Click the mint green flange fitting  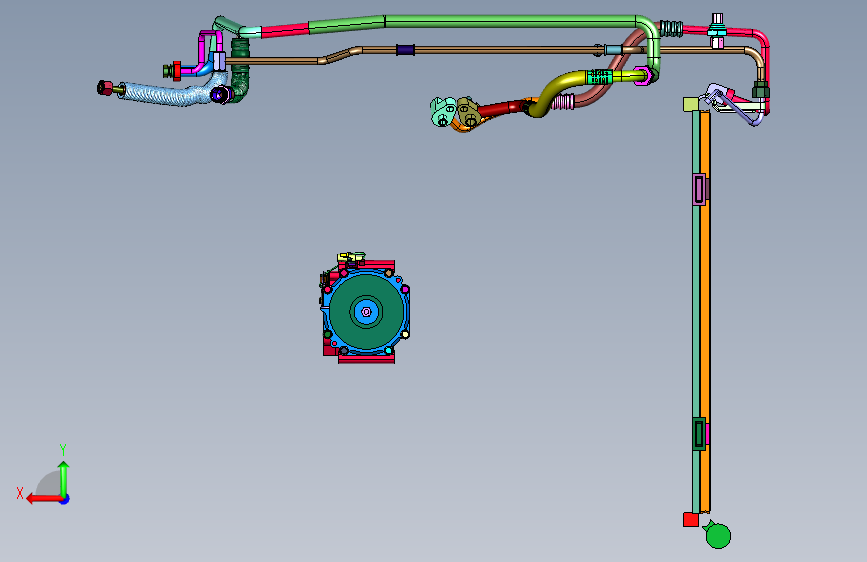[442, 112]
